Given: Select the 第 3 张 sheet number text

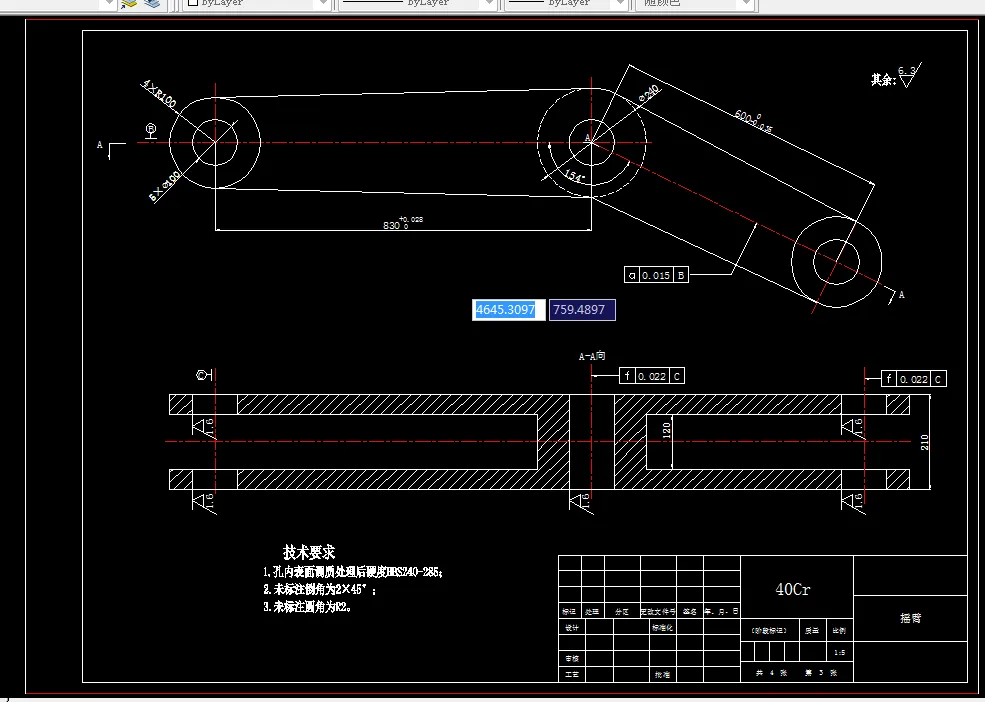Looking at the screenshot, I should pyautogui.click(x=821, y=672).
